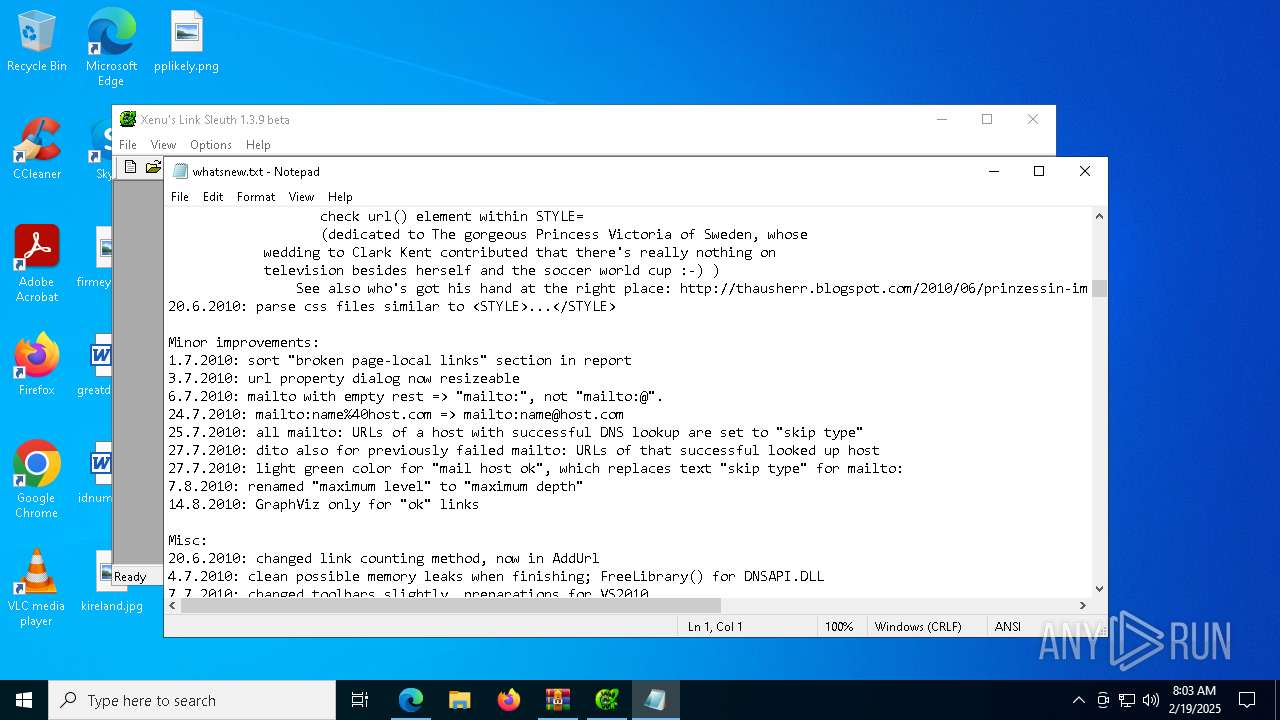
Task: Open Task View on taskbar
Action: (360, 700)
